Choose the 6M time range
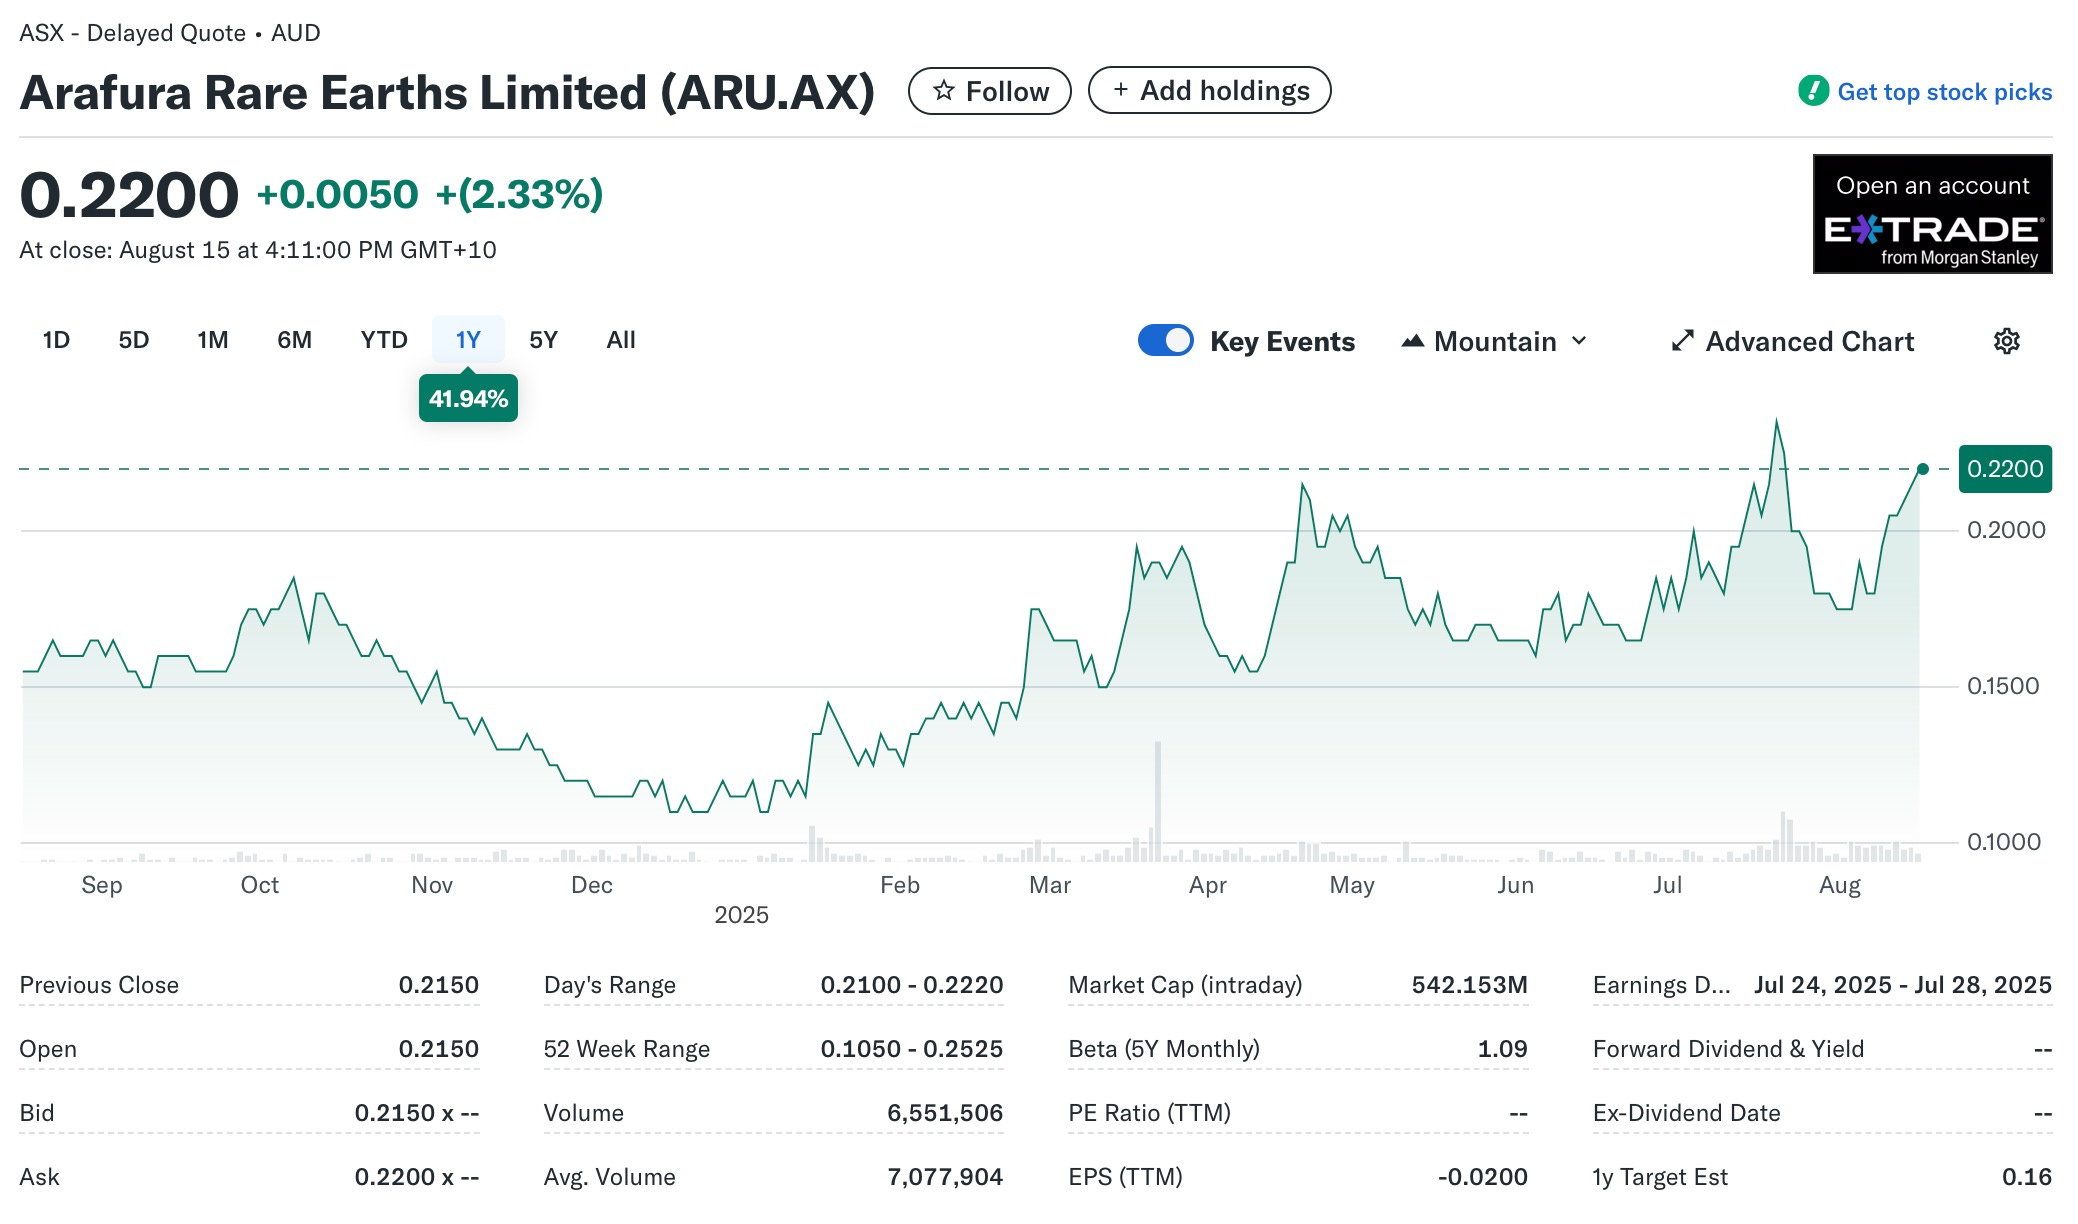This screenshot has height=1224, width=2078. pos(294,340)
